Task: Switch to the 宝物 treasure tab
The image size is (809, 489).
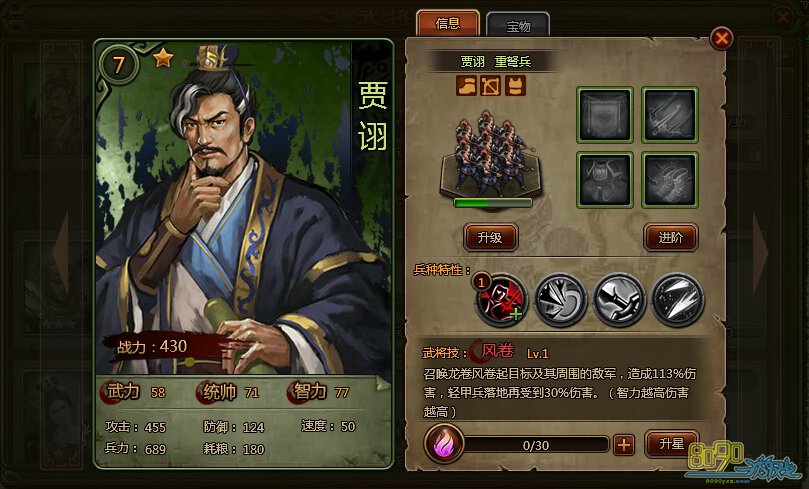Action: [x=518, y=25]
